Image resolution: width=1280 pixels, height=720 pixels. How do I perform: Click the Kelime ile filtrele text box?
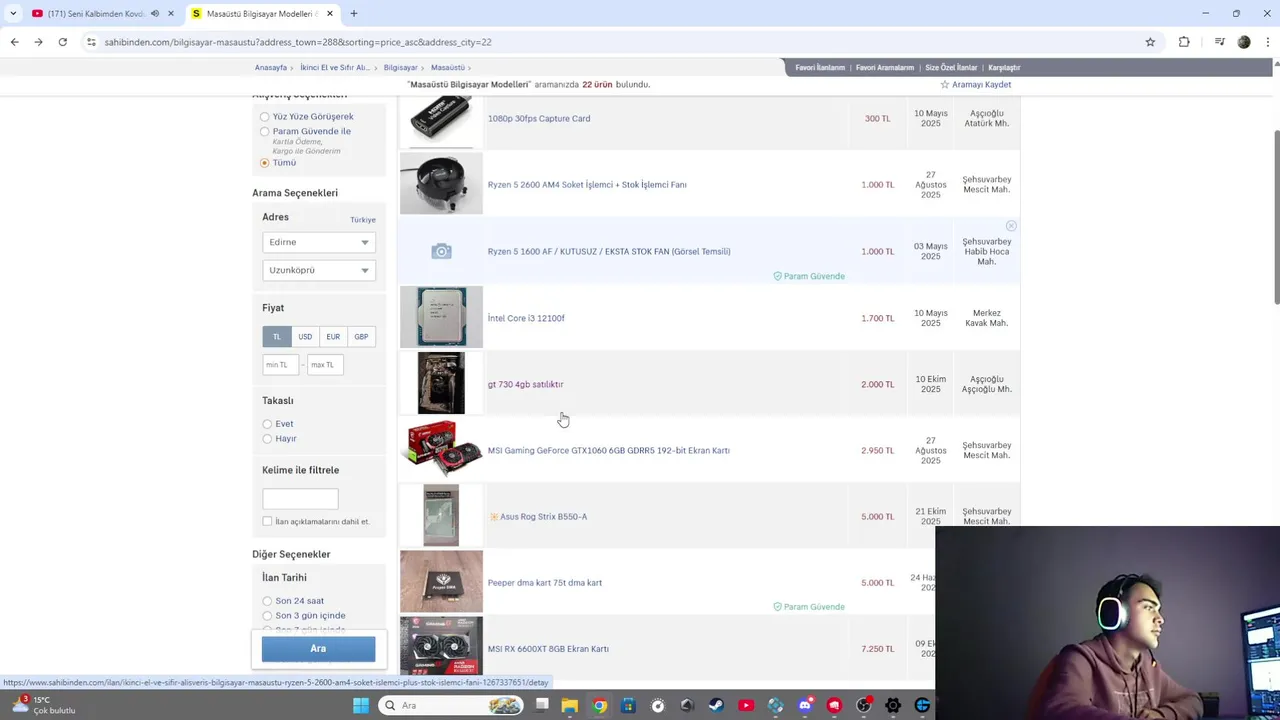tap(300, 498)
